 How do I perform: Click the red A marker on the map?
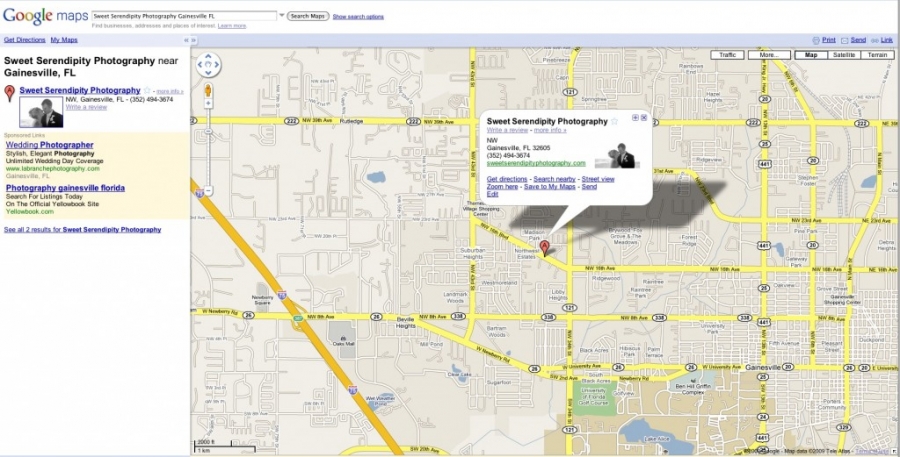pos(545,248)
